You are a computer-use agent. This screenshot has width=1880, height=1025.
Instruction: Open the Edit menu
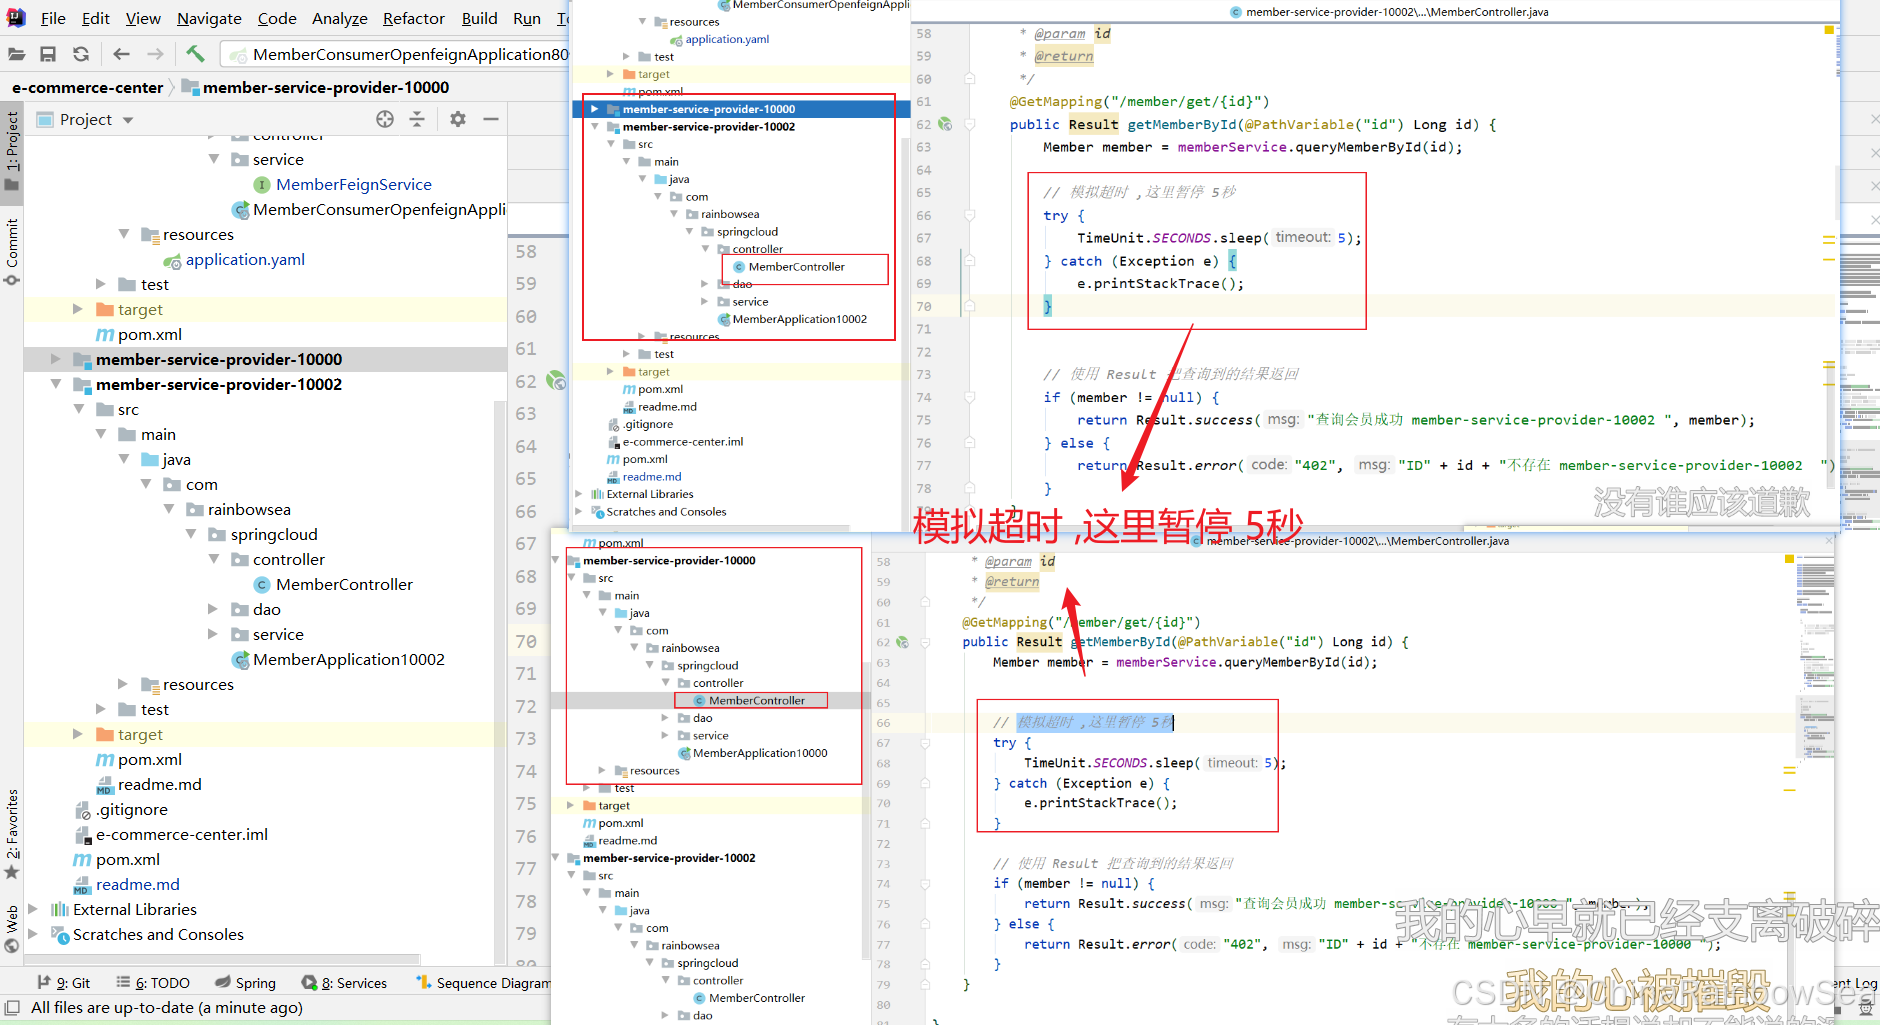[x=96, y=18]
